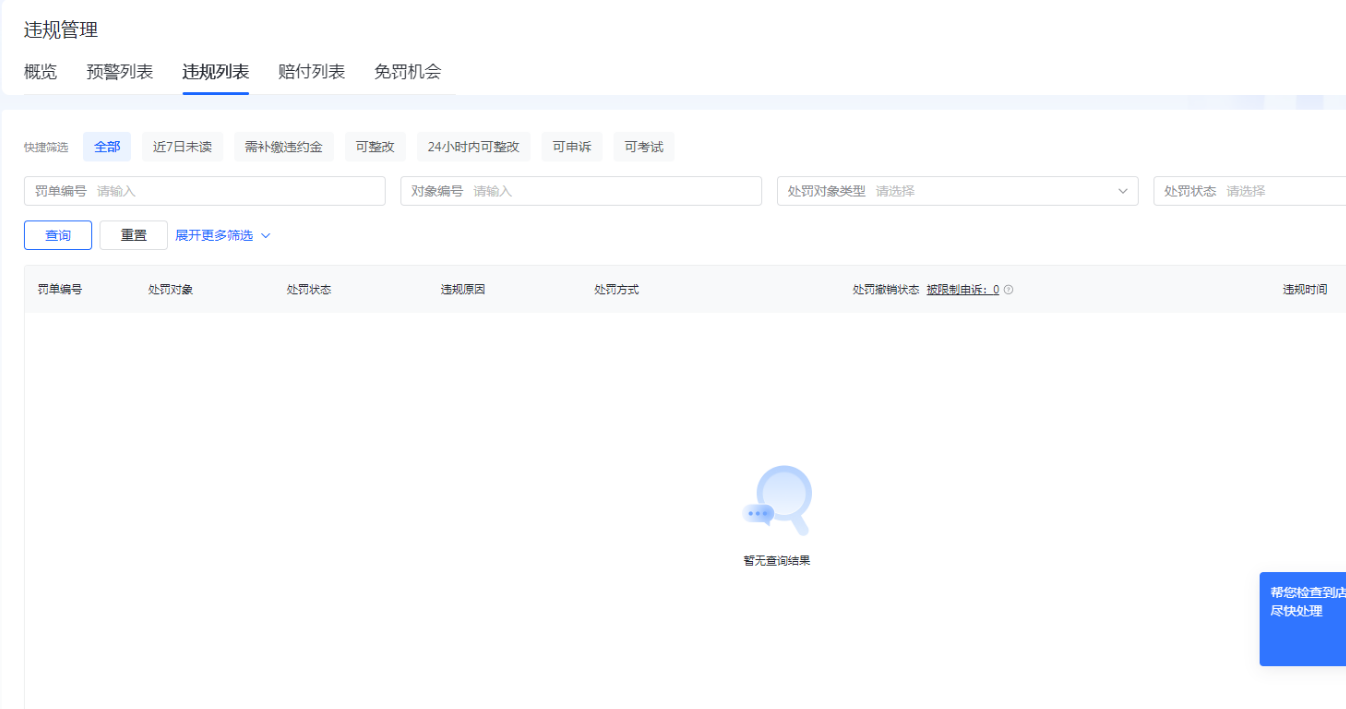Click the 重置 button
Image resolution: width=1346 pixels, height=709 pixels.
click(134, 236)
